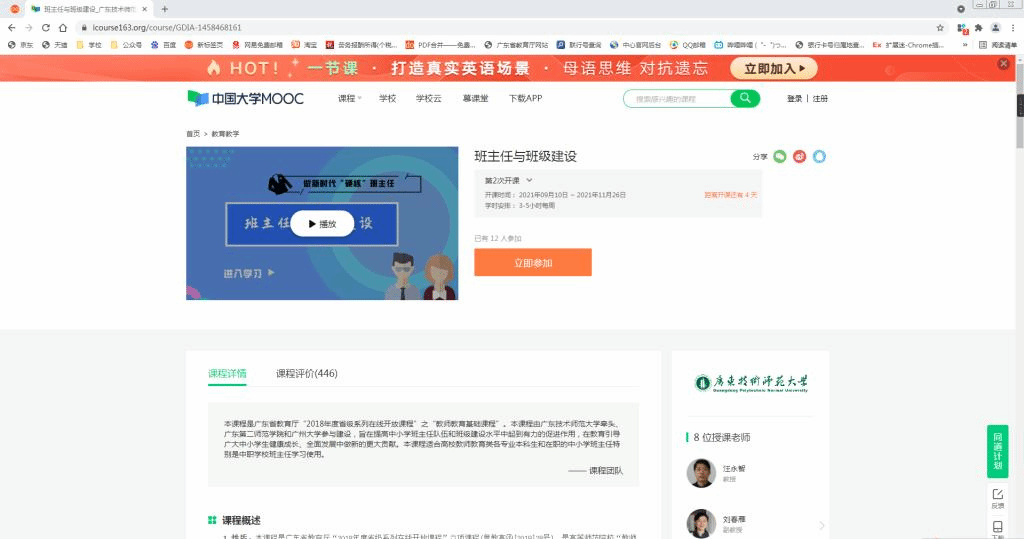Screen dimensions: 1024x539
Task: Click the 注册 register link
Action: (x=820, y=99)
